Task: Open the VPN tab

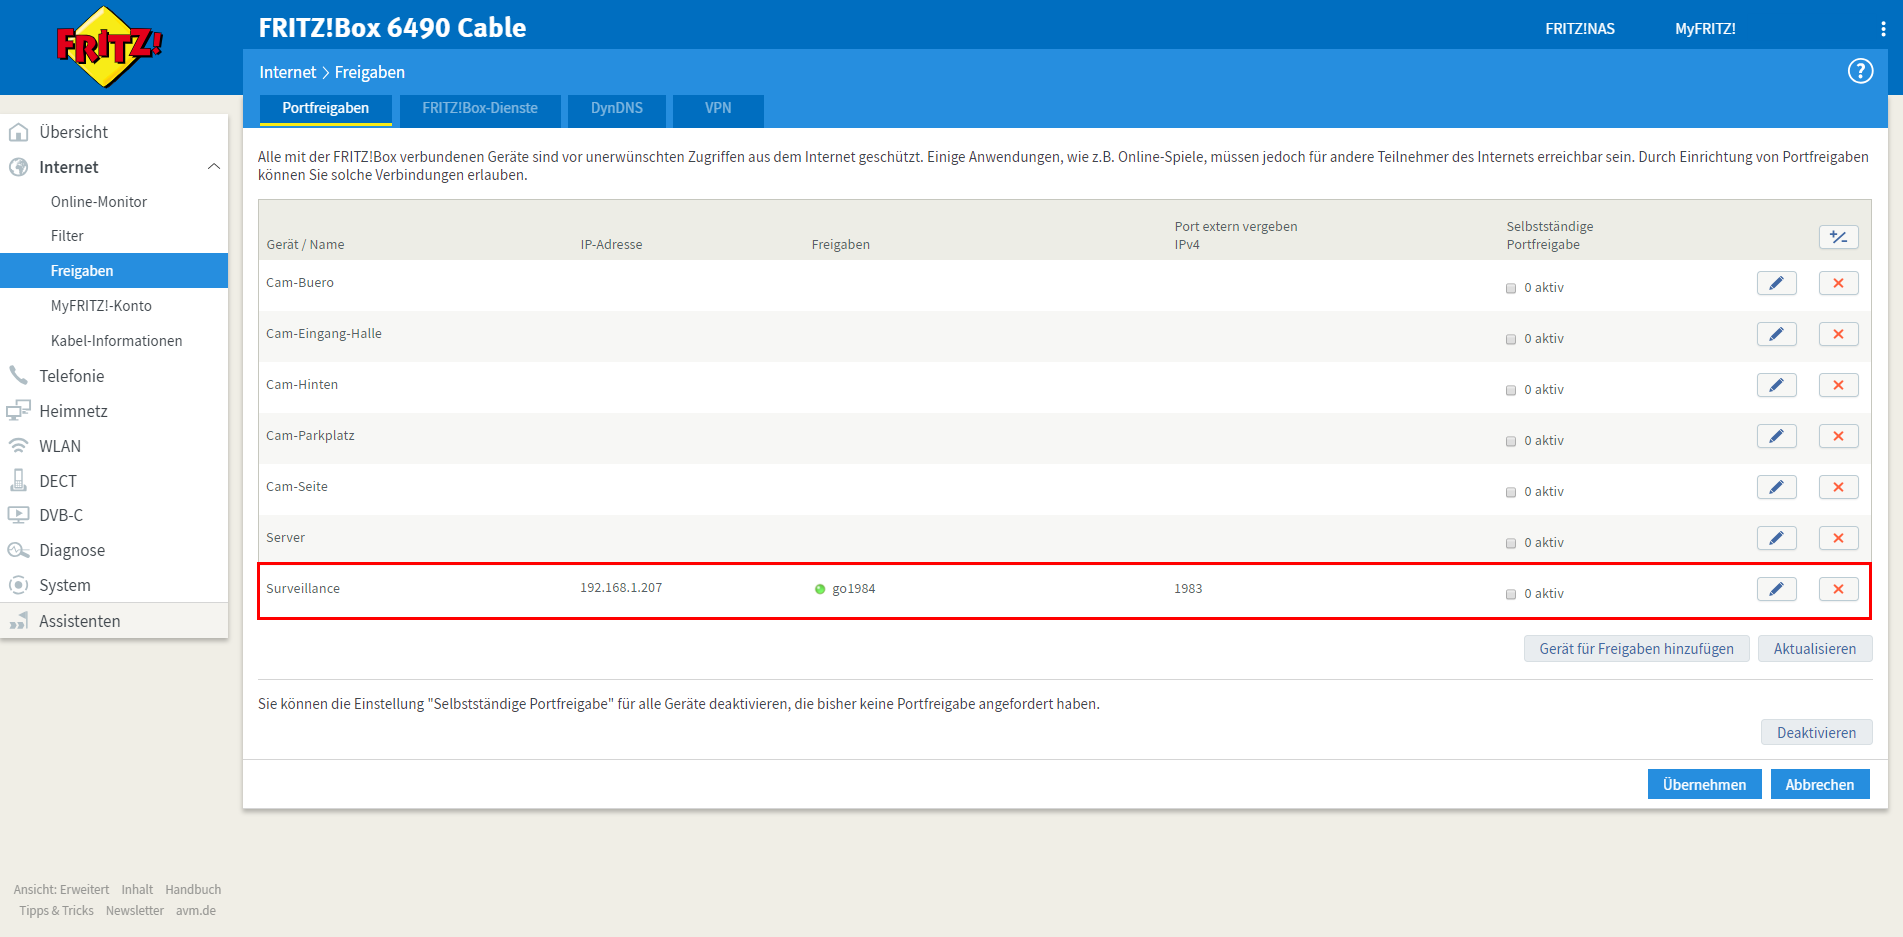Action: pyautogui.click(x=718, y=108)
